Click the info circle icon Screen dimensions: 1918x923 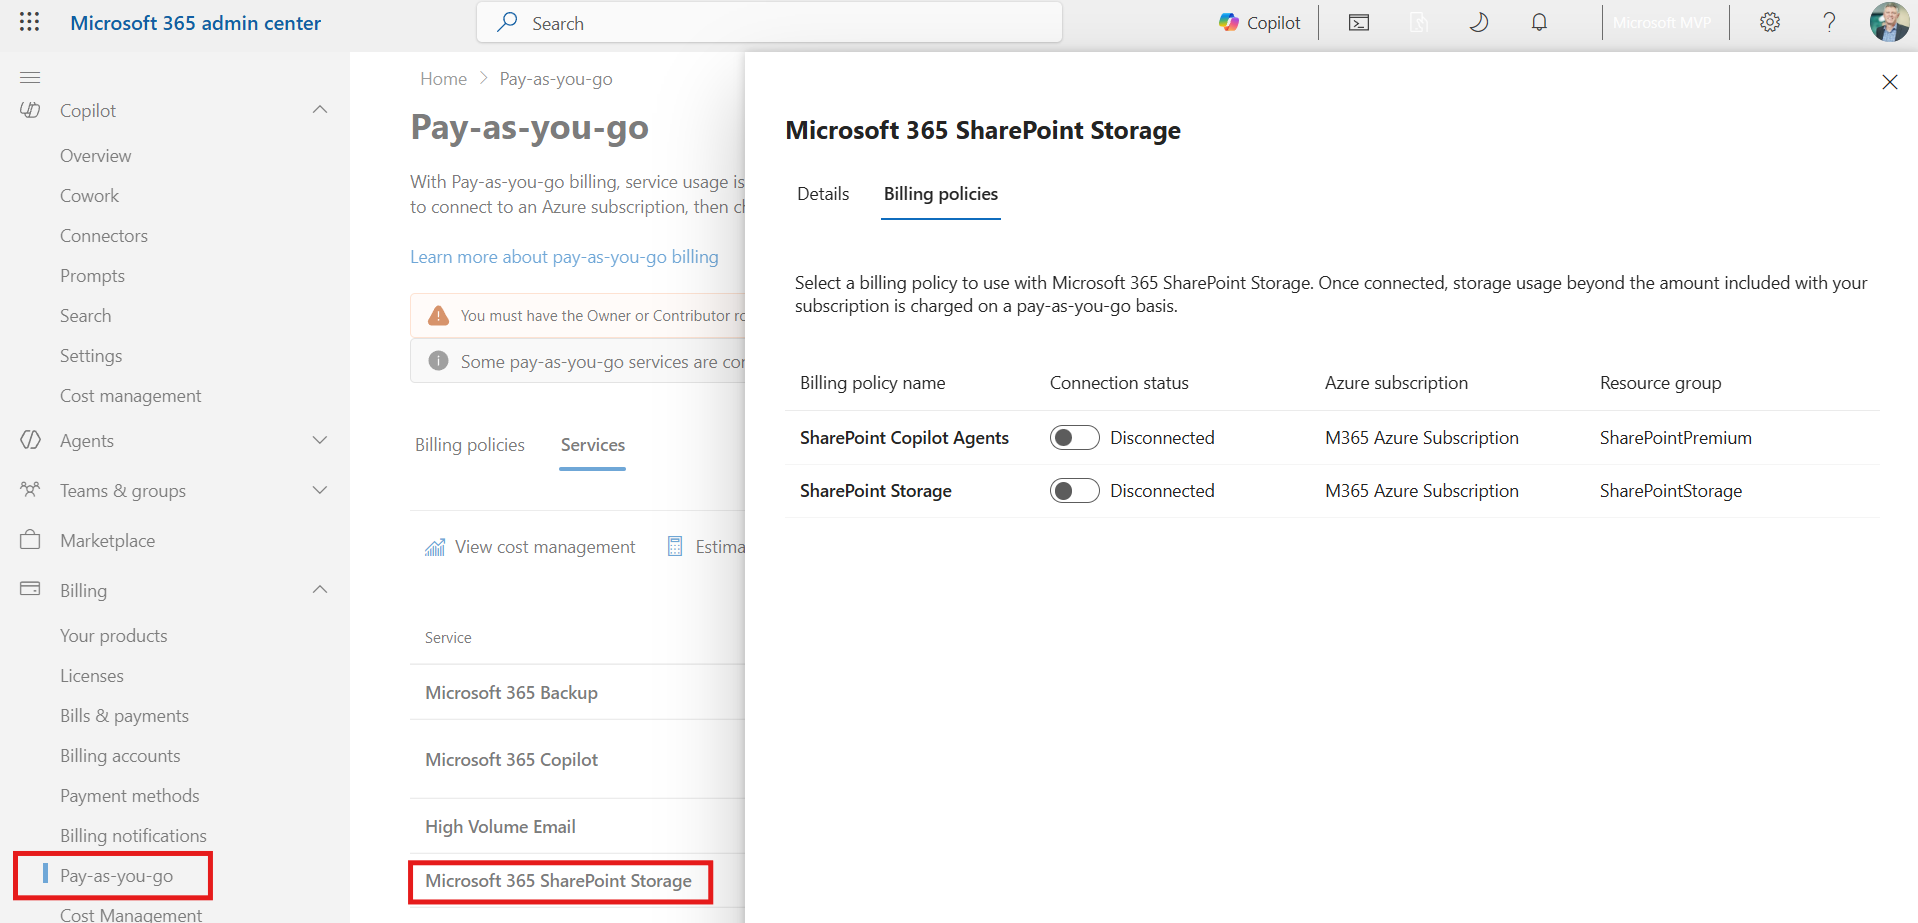pyautogui.click(x=438, y=361)
